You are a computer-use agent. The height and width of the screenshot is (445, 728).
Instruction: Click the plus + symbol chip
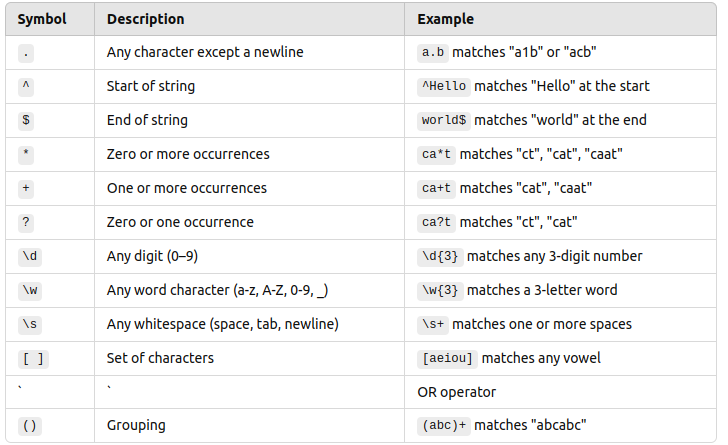pos(26,188)
